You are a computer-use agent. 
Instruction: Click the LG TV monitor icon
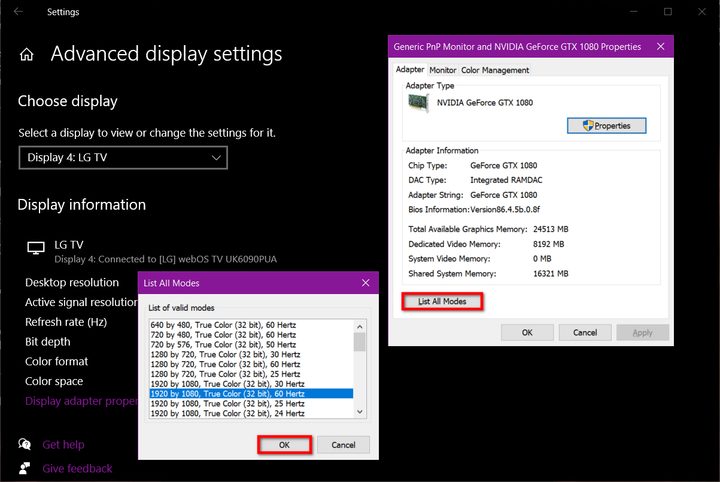(x=36, y=248)
